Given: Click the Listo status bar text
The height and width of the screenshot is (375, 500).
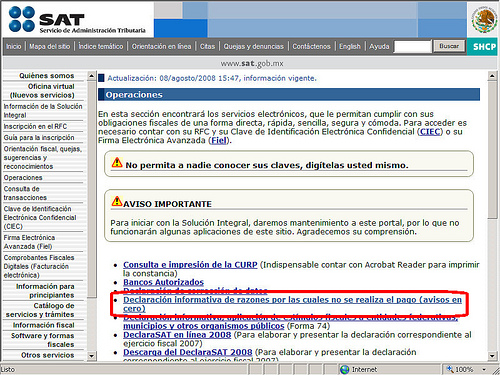Looking at the screenshot, I should (8, 369).
